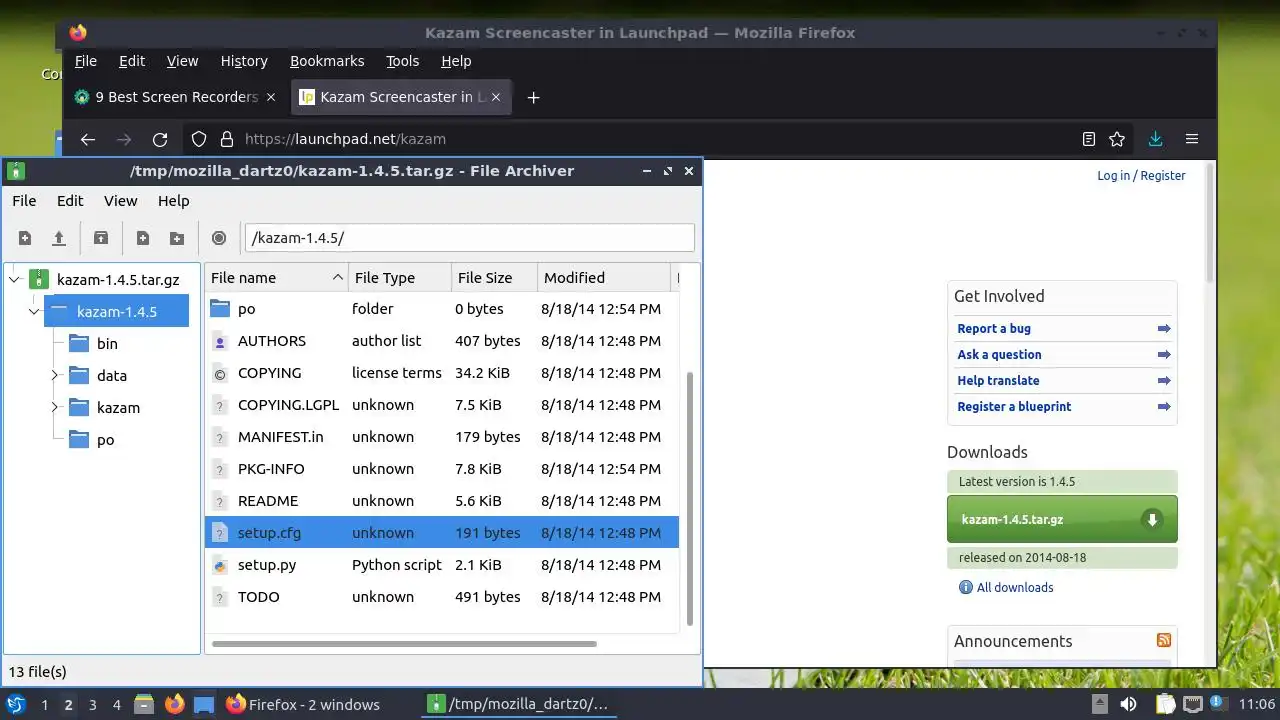Collapse the kazam-1.4.5 tree folder
Viewport: 1280px width, 720px height.
point(34,312)
